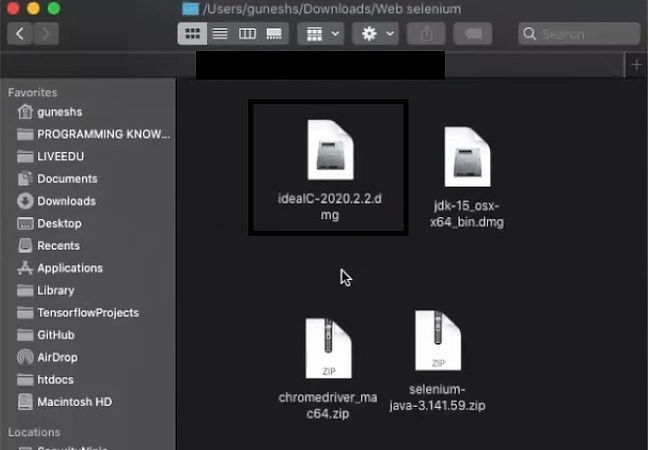Focus the Search field
This screenshot has width=648, height=450.
[x=579, y=33]
